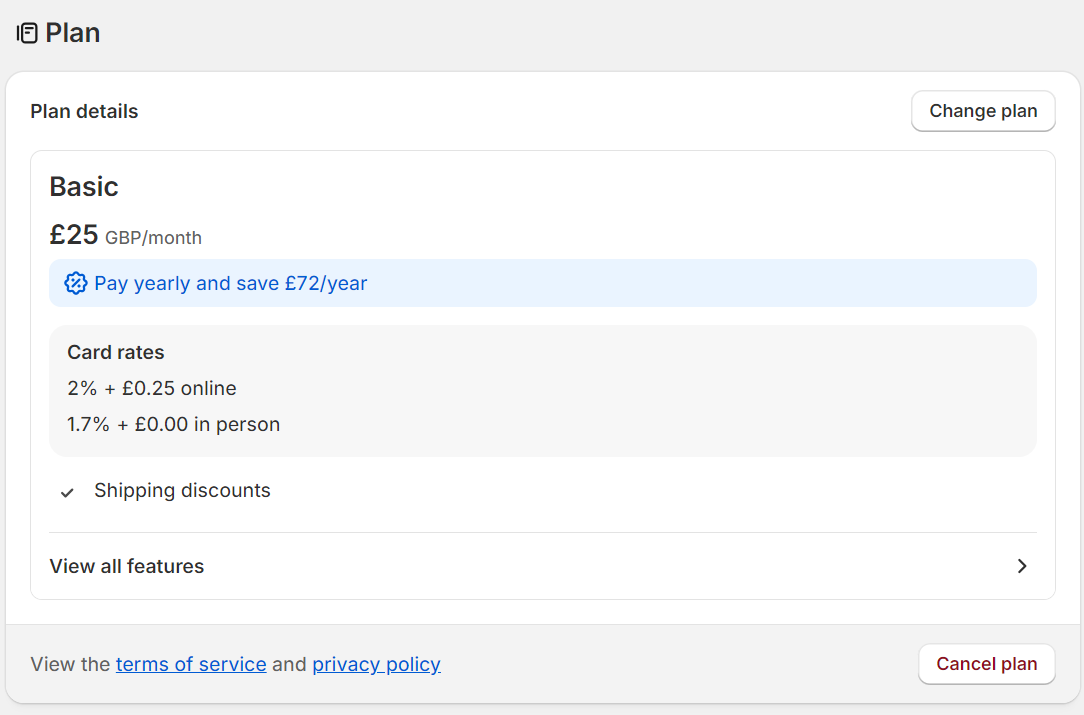Open the terms of service link
This screenshot has height=715, width=1084.
[191, 664]
